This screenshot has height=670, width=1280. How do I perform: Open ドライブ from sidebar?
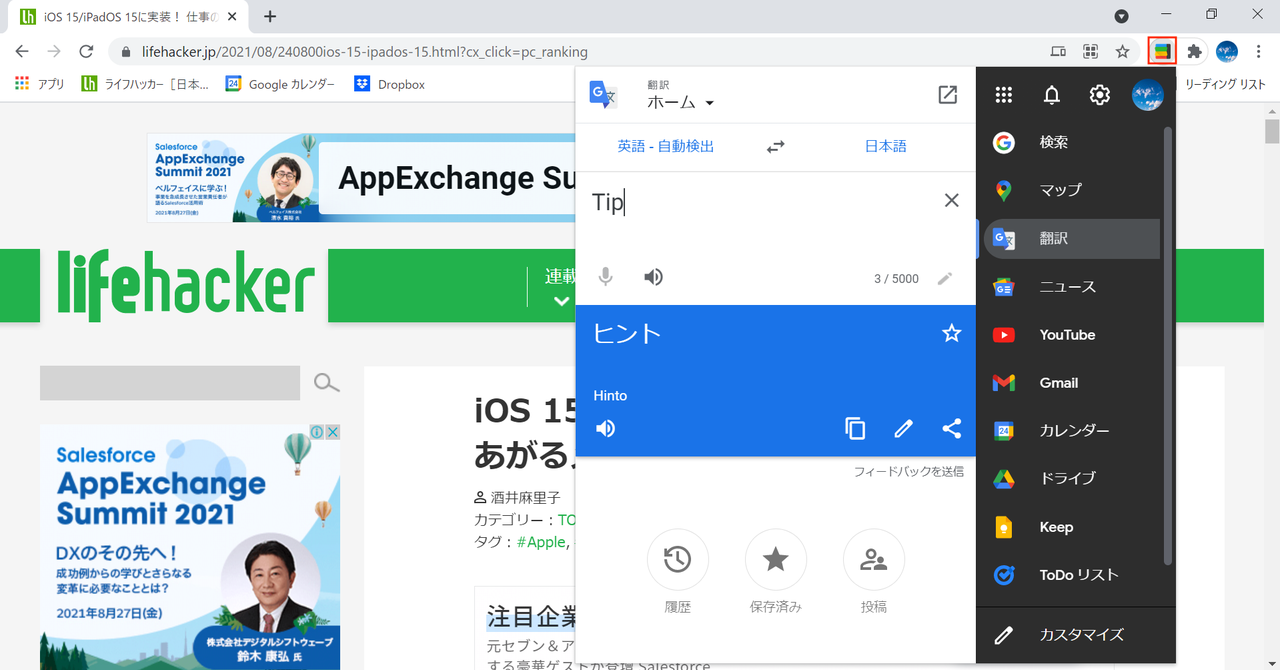tap(1072, 479)
